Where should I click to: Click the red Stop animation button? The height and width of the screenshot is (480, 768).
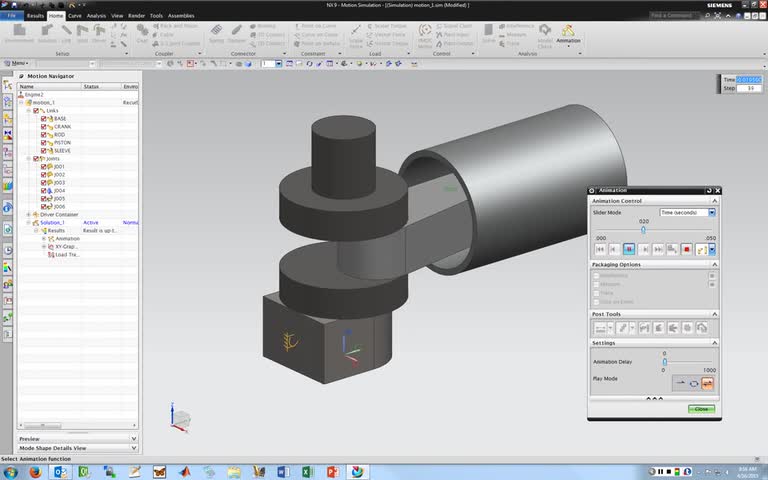tap(687, 249)
